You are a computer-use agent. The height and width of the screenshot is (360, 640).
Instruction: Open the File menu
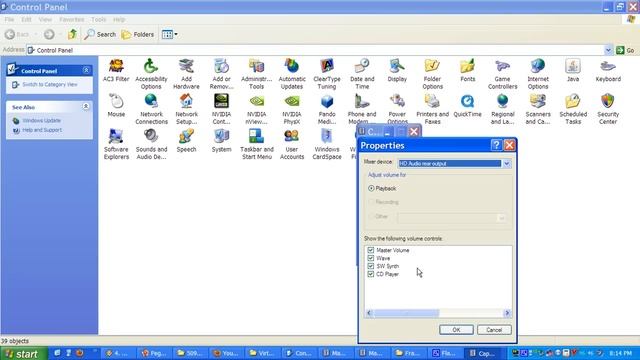(9, 20)
